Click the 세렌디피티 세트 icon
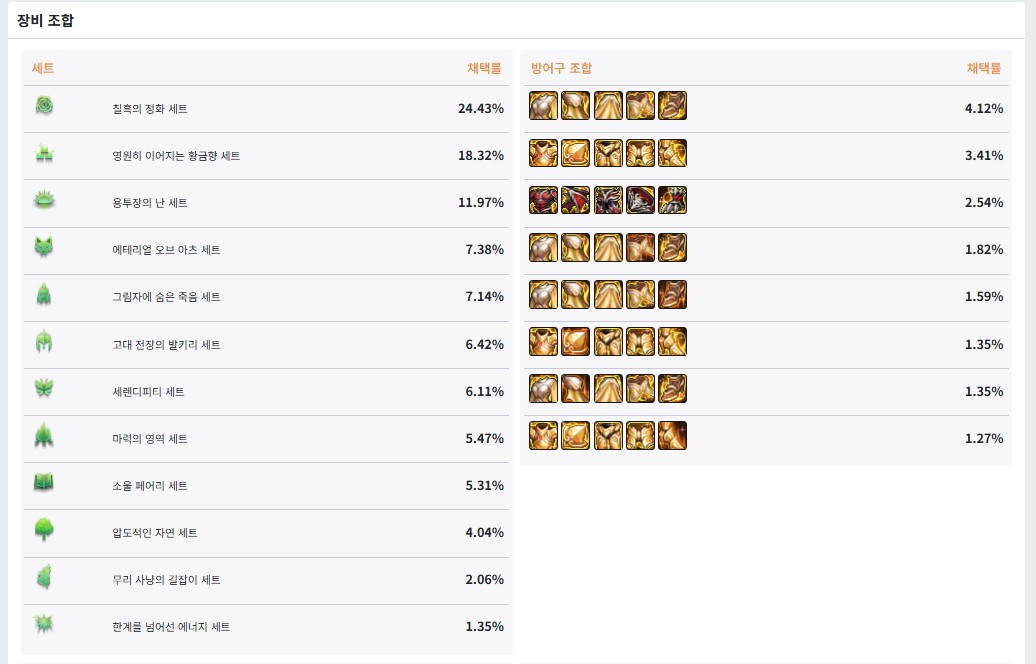The width and height of the screenshot is (1036, 664). coord(44,390)
